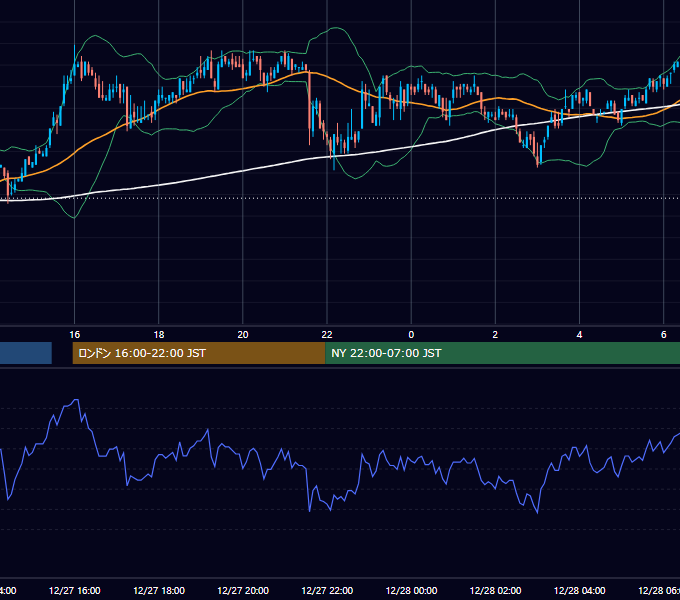Click the NY 22:00-07:00 JST session bar
This screenshot has width=680, height=600.
pos(502,353)
